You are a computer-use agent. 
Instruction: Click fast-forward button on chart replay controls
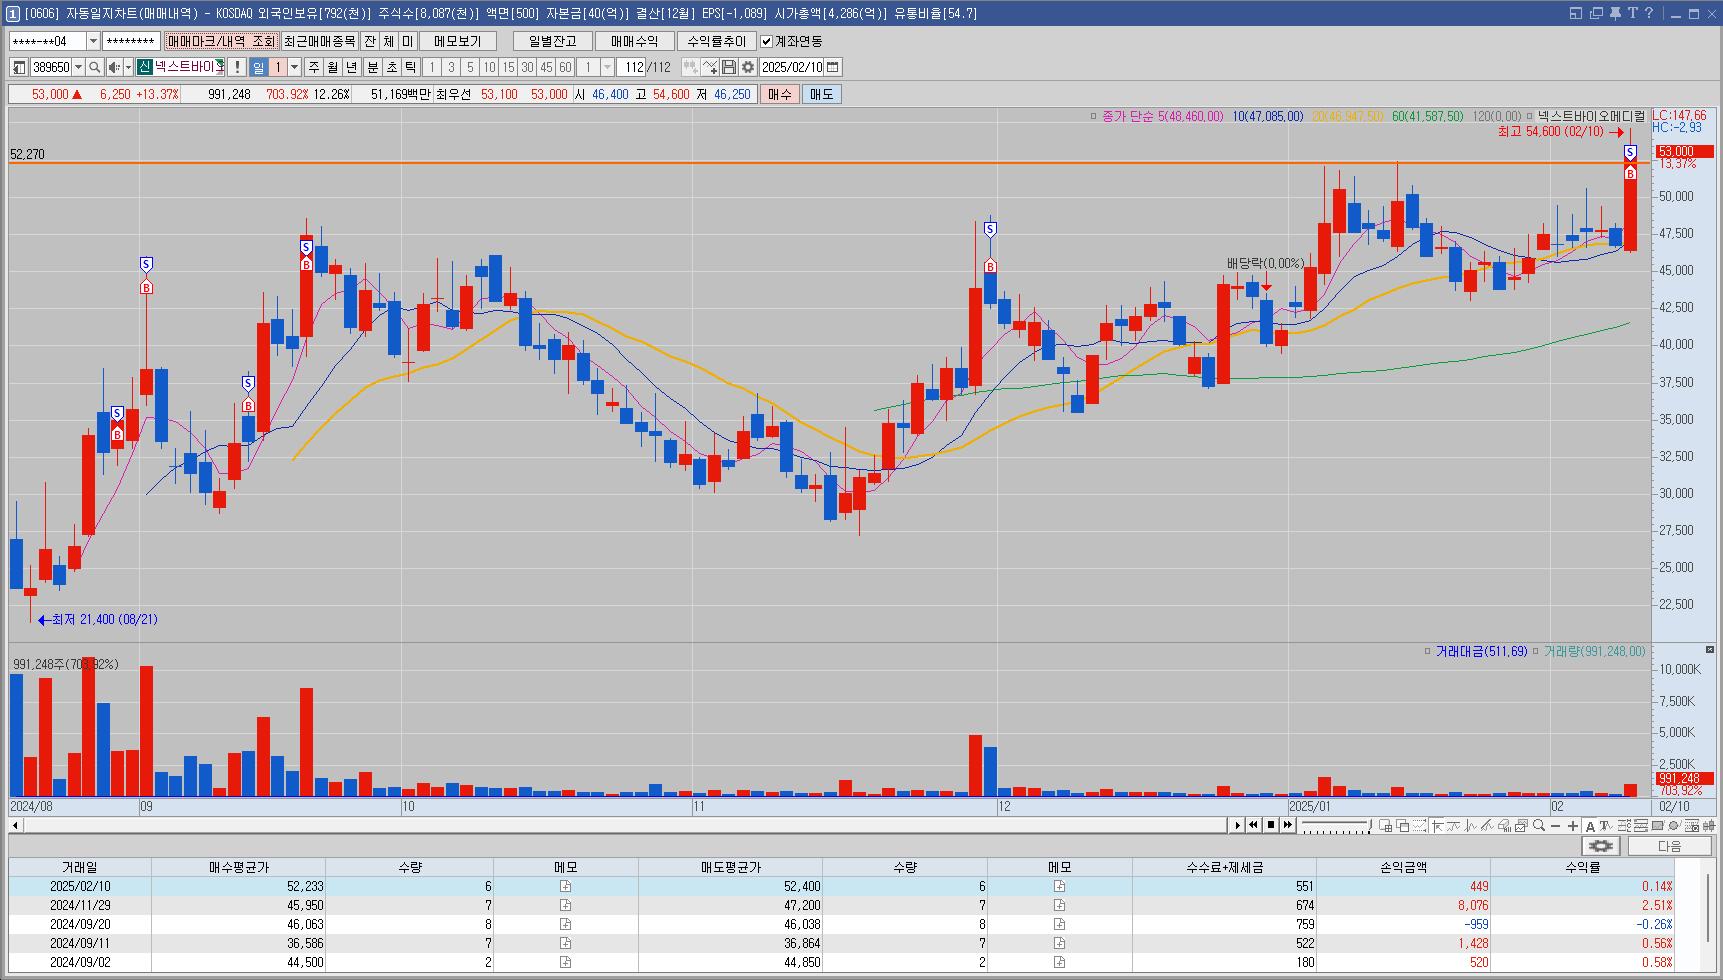click(1288, 825)
